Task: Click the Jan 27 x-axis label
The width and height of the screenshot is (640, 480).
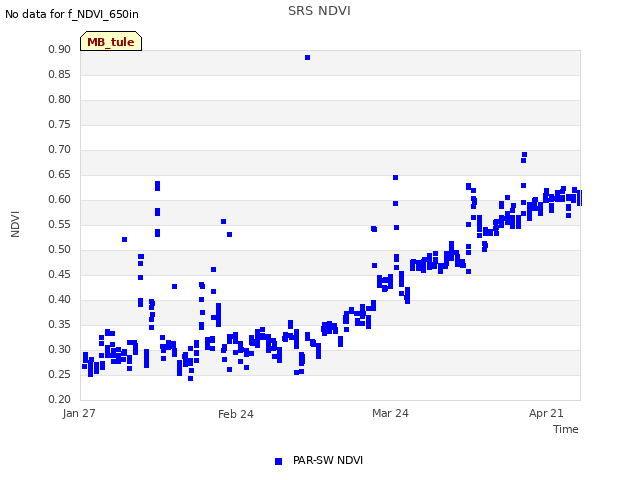Action: 79,413
